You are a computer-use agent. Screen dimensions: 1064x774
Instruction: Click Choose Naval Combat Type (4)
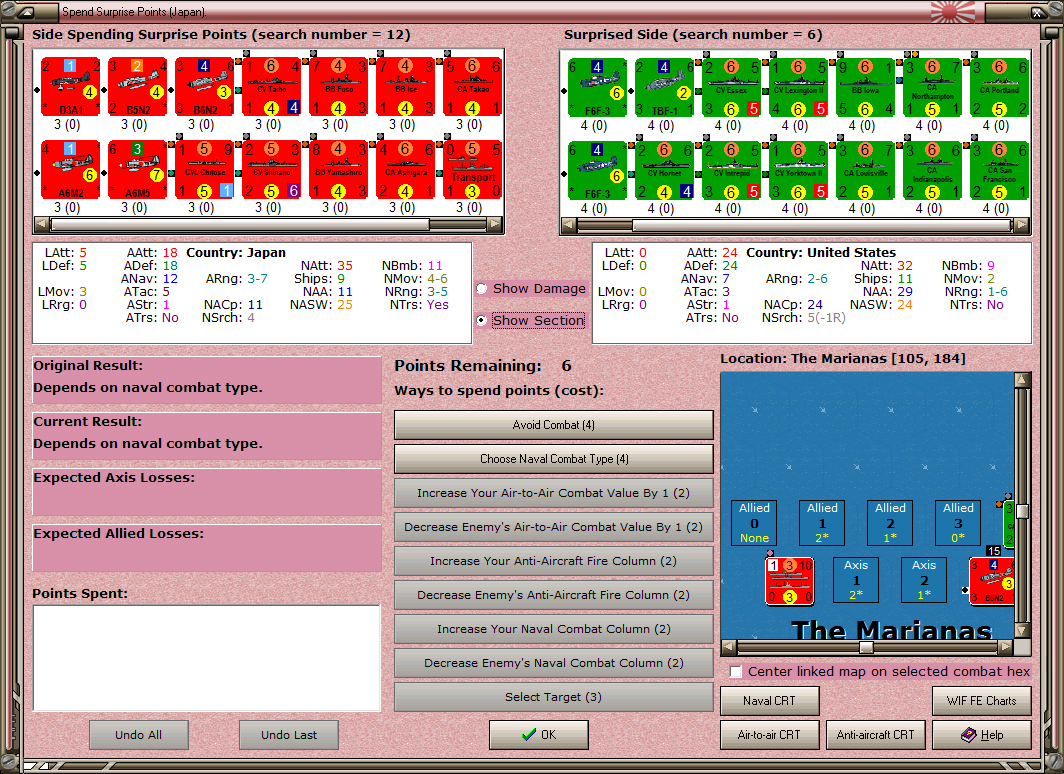(x=553, y=459)
